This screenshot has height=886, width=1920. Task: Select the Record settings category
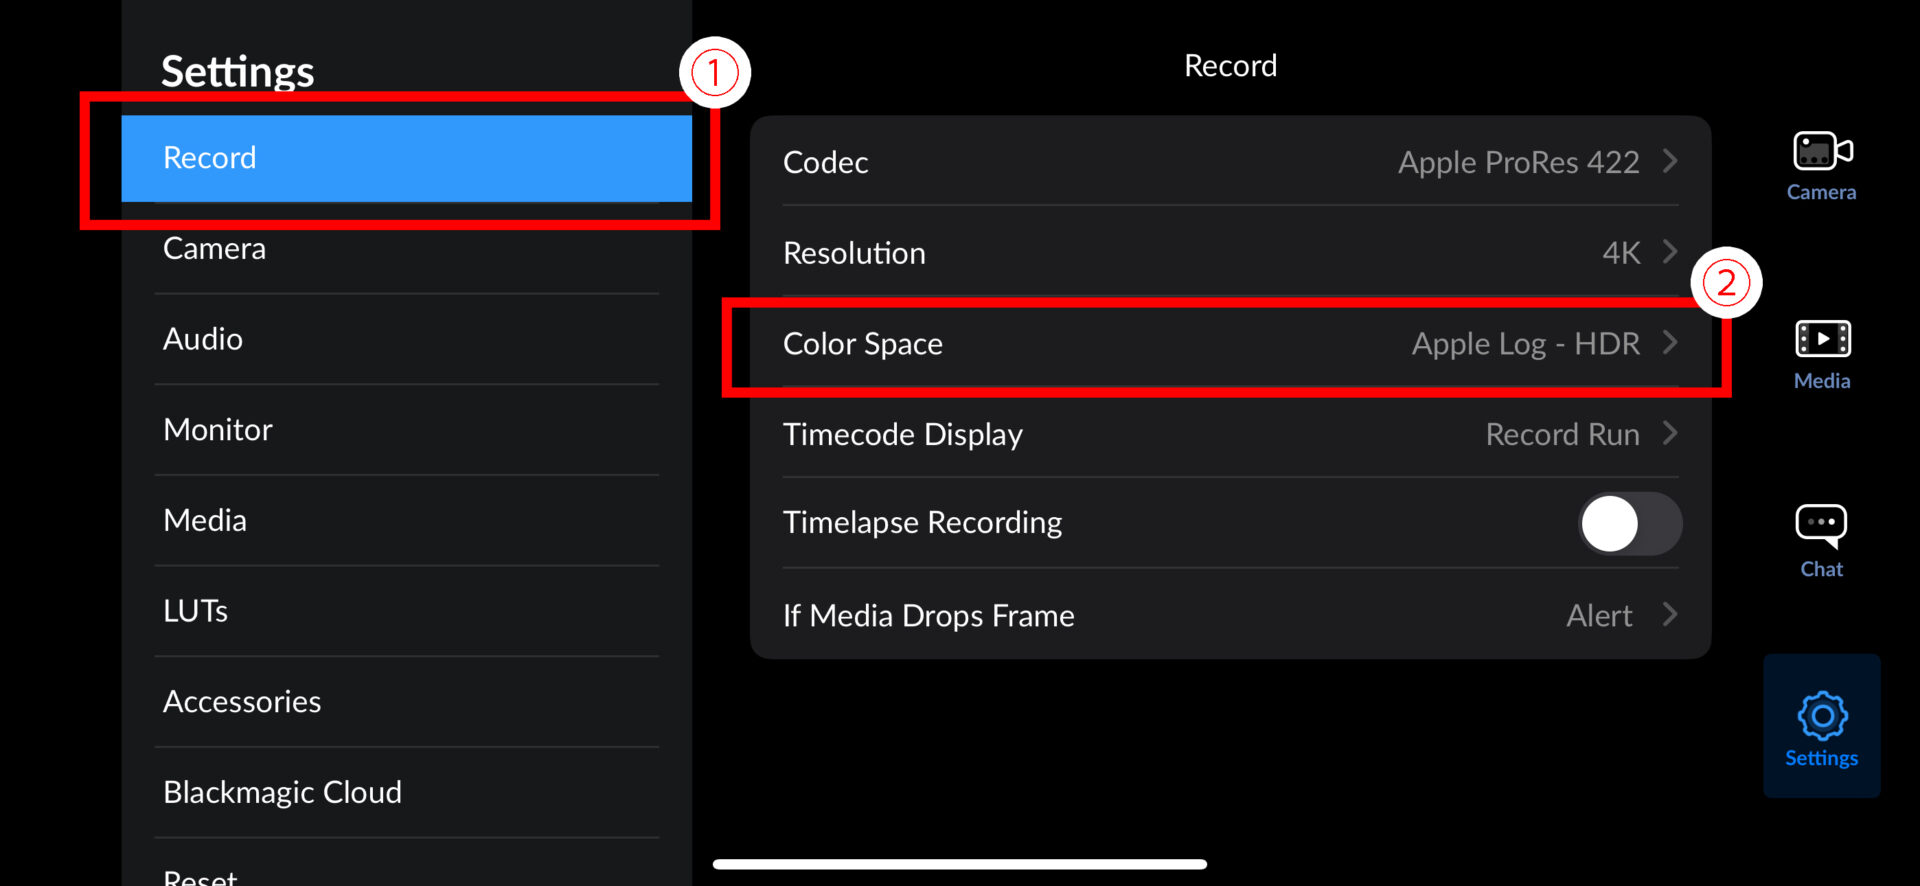pos(406,158)
